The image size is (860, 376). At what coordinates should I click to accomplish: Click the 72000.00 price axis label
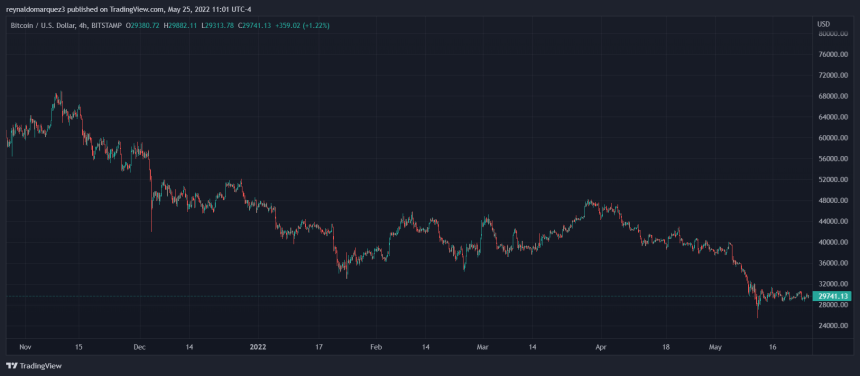coord(834,76)
